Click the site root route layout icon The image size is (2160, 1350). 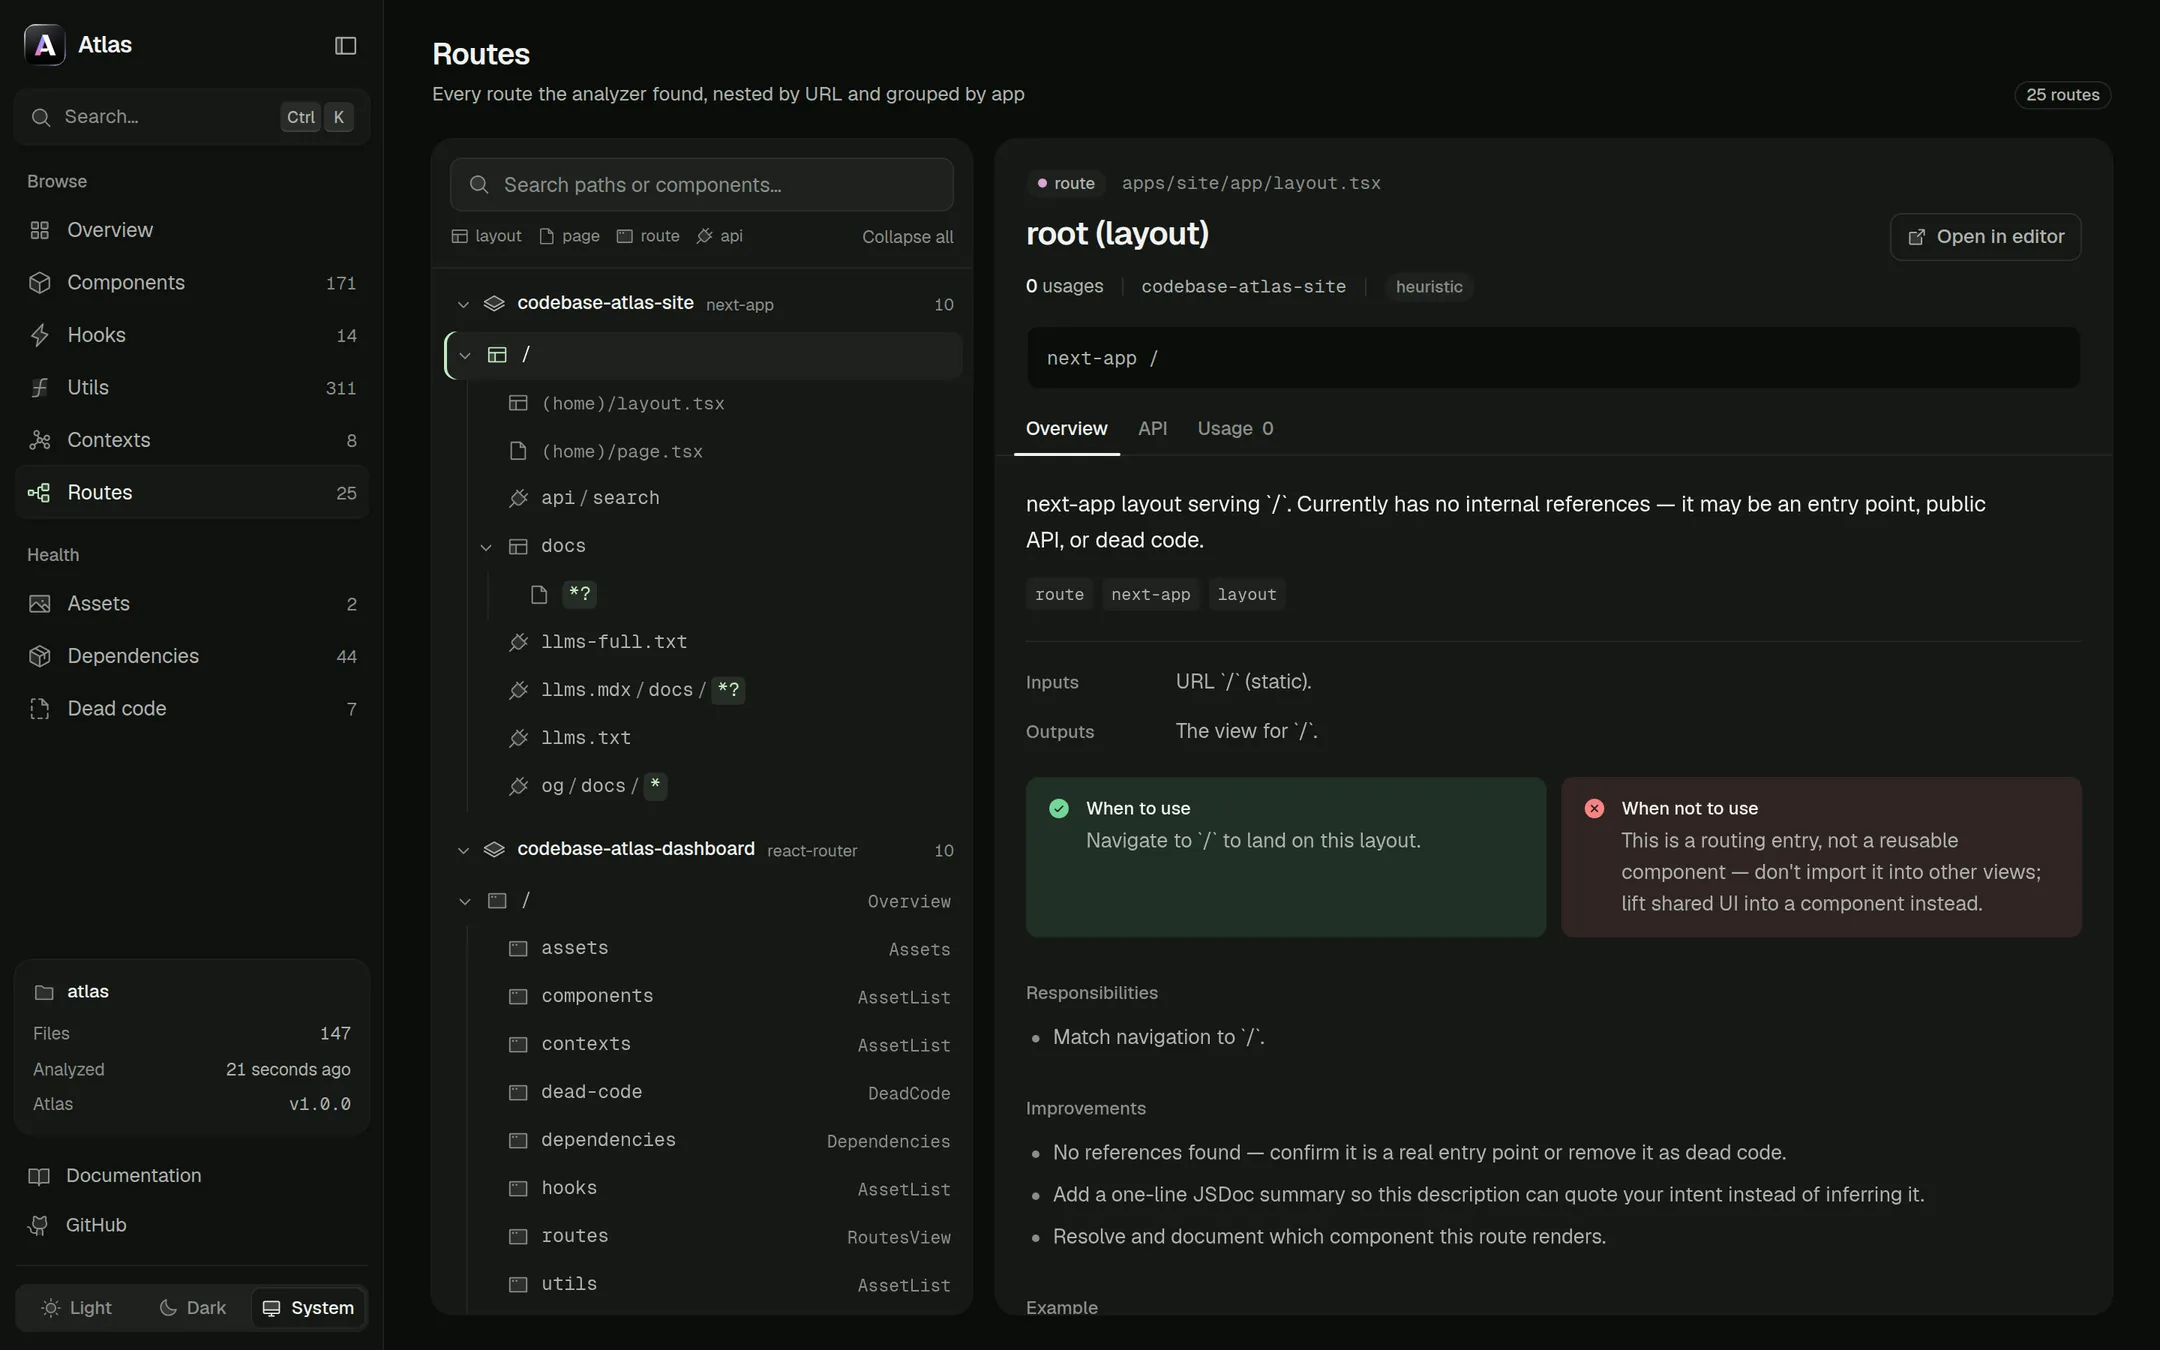click(497, 355)
